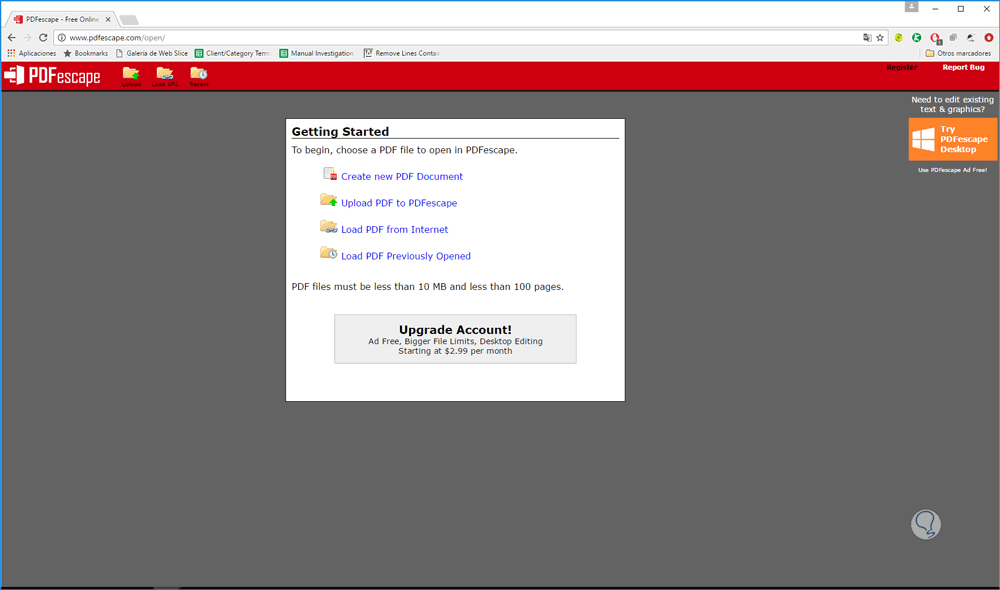Click the new document icon beside Create new PDF

pos(330,173)
